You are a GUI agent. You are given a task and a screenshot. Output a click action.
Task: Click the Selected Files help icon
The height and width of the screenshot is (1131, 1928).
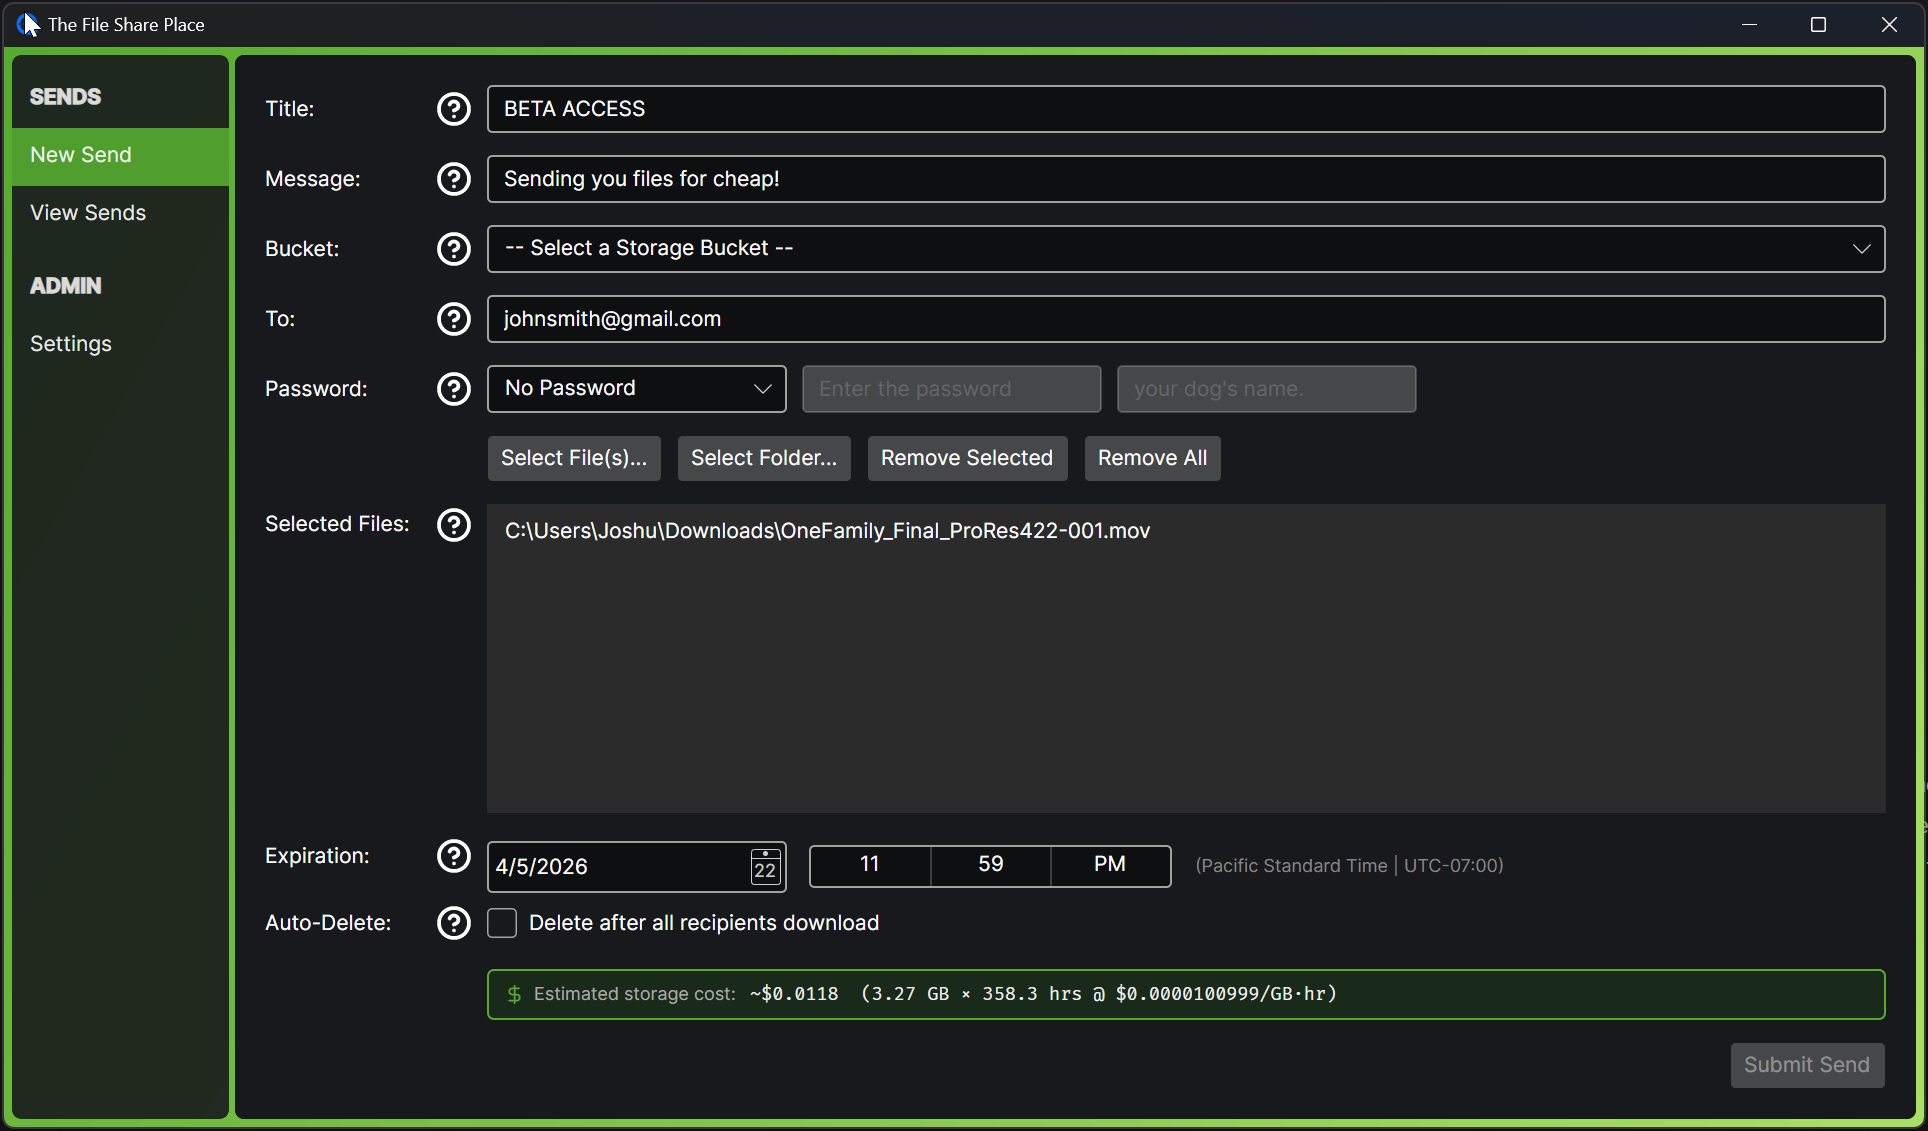454,524
